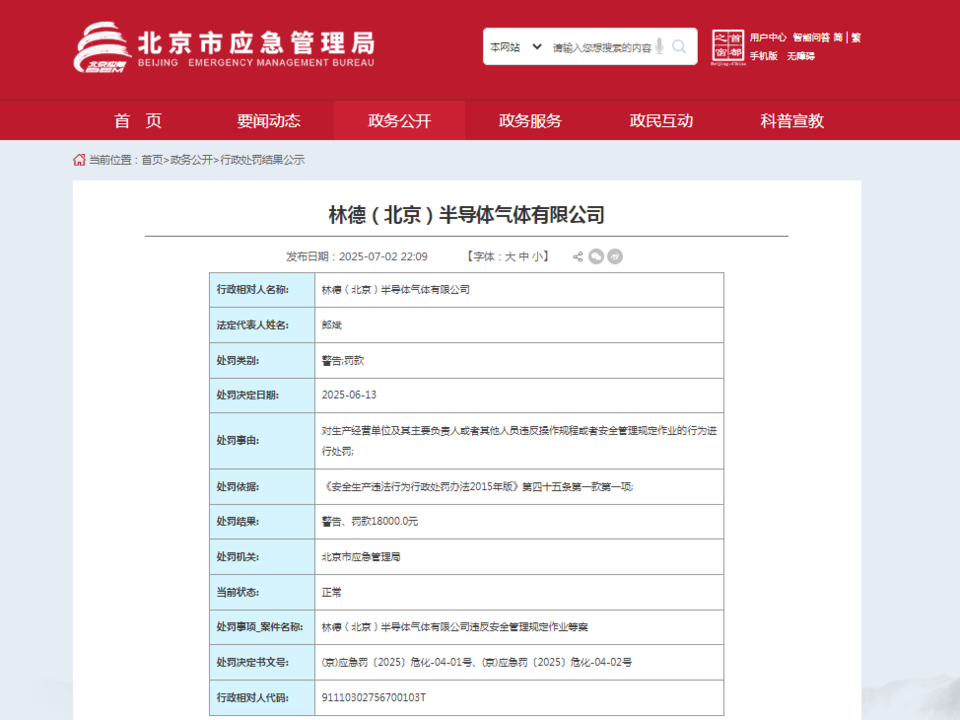
Task: Open the 用户中心 link
Action: coord(768,37)
